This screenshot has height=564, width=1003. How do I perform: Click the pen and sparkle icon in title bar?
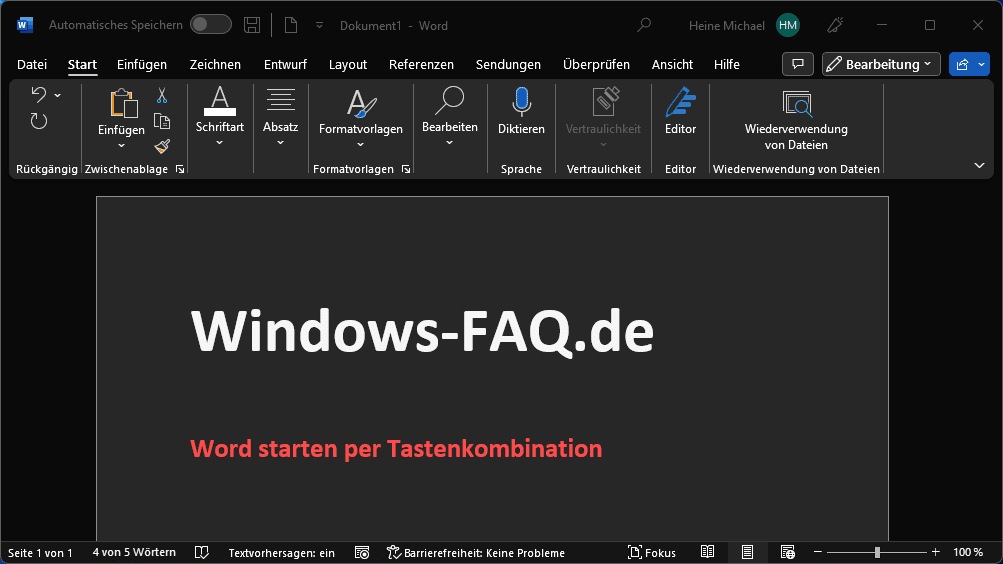click(x=835, y=25)
